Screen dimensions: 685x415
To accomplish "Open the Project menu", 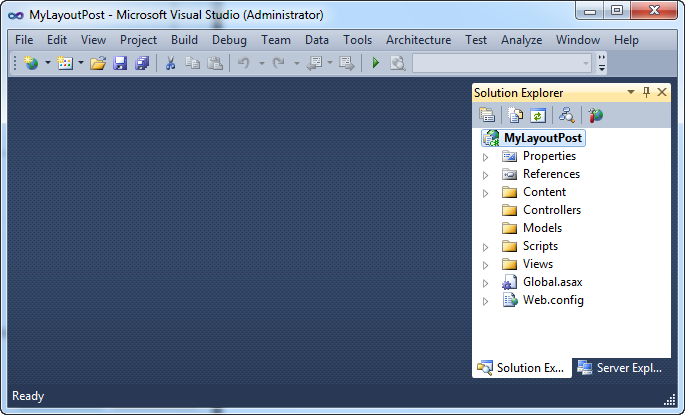I will pyautogui.click(x=138, y=40).
